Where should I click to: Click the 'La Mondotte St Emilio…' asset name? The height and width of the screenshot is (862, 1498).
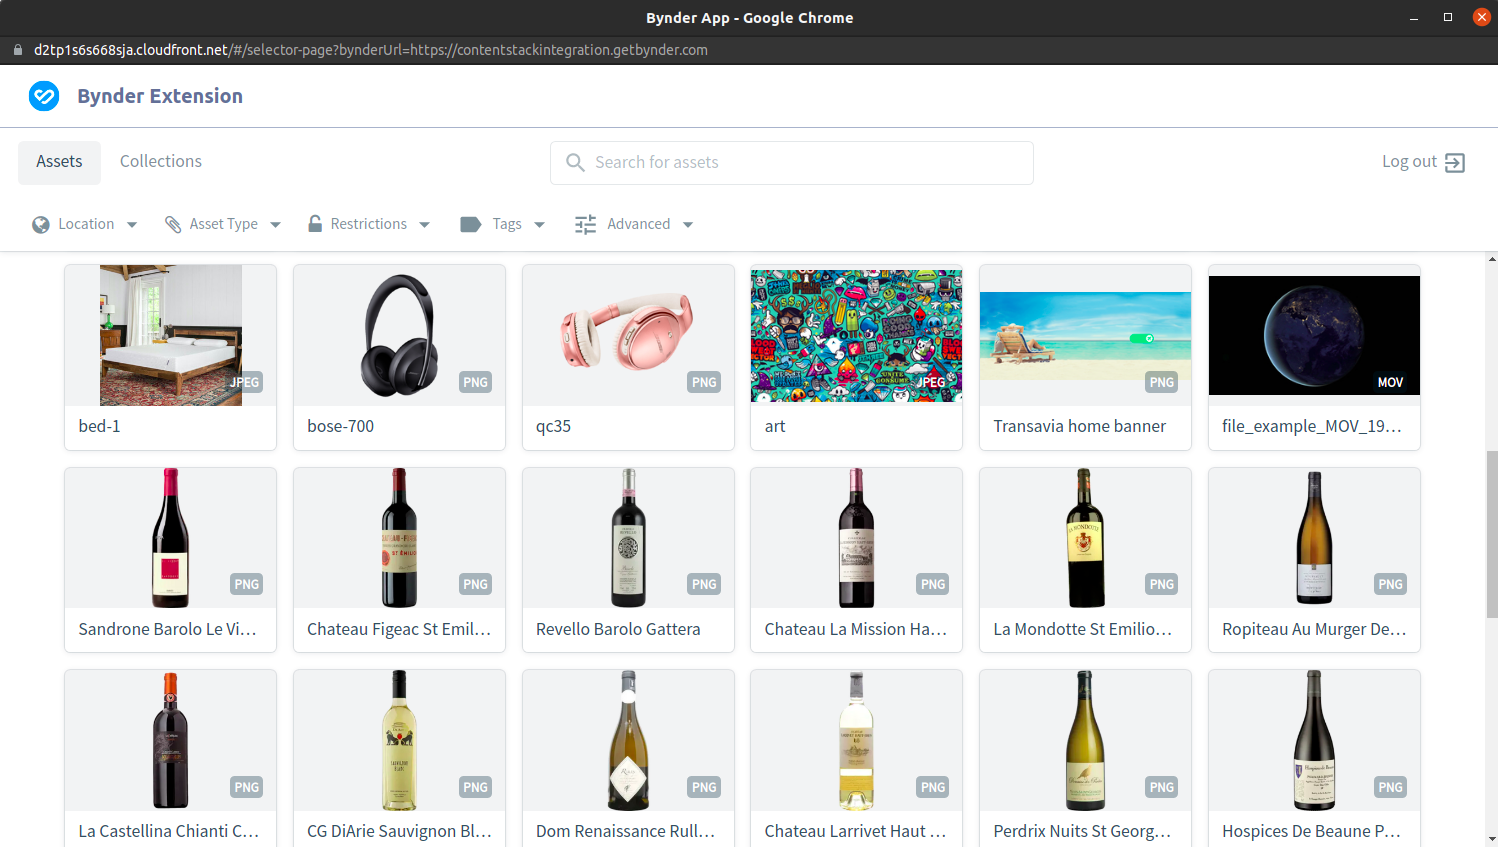pyautogui.click(x=1082, y=629)
